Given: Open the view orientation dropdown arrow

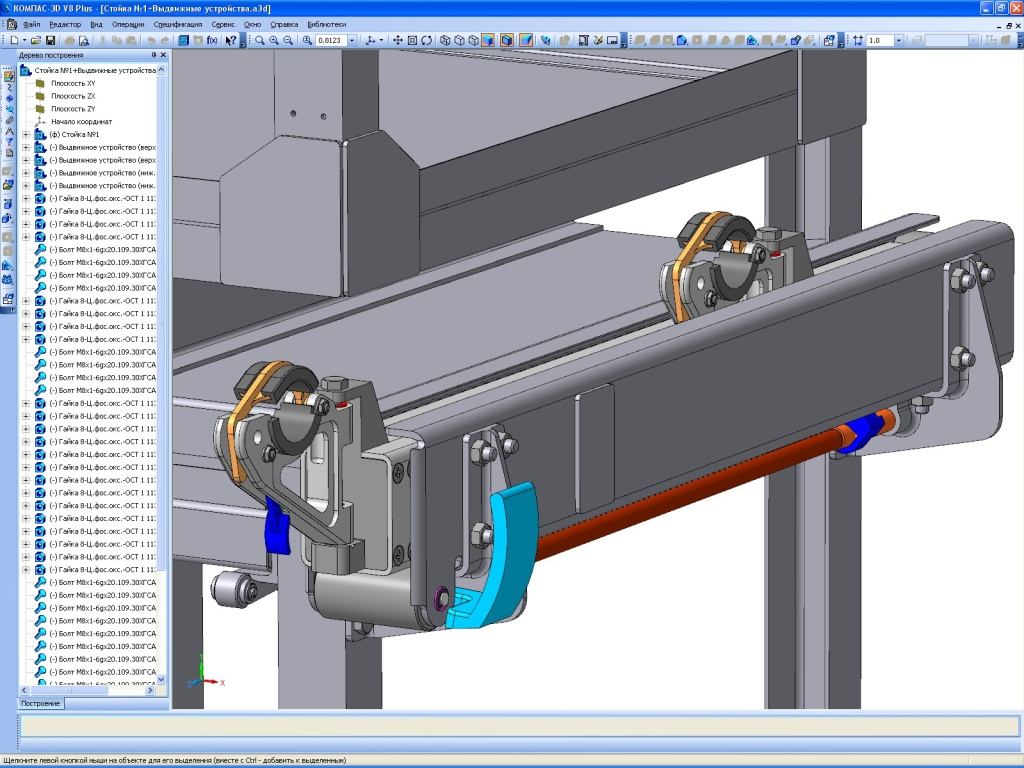Looking at the screenshot, I should (383, 40).
